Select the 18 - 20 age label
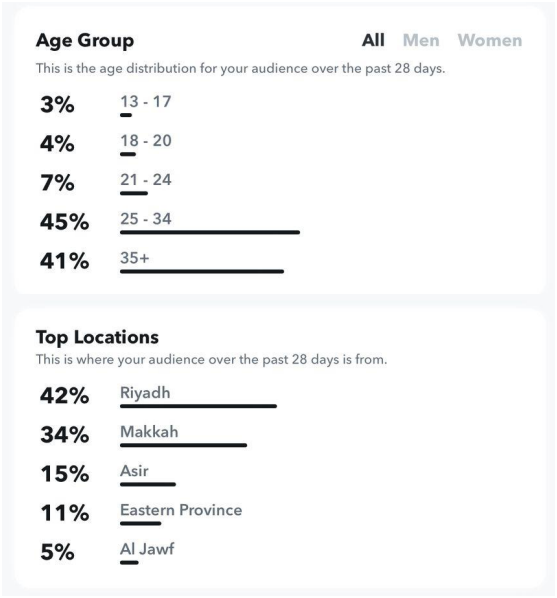The height and width of the screenshot is (598, 557). pos(146,141)
